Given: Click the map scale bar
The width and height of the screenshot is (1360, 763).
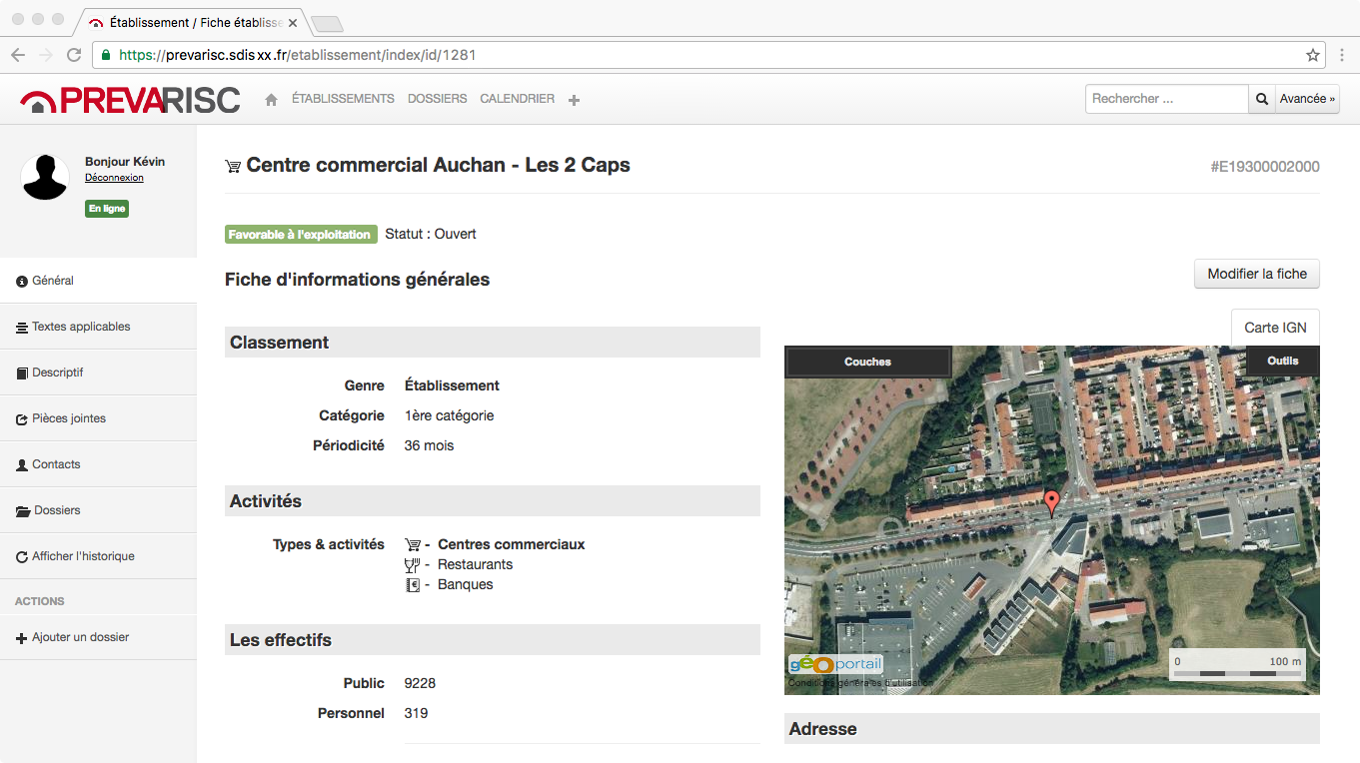Looking at the screenshot, I should [x=1238, y=666].
